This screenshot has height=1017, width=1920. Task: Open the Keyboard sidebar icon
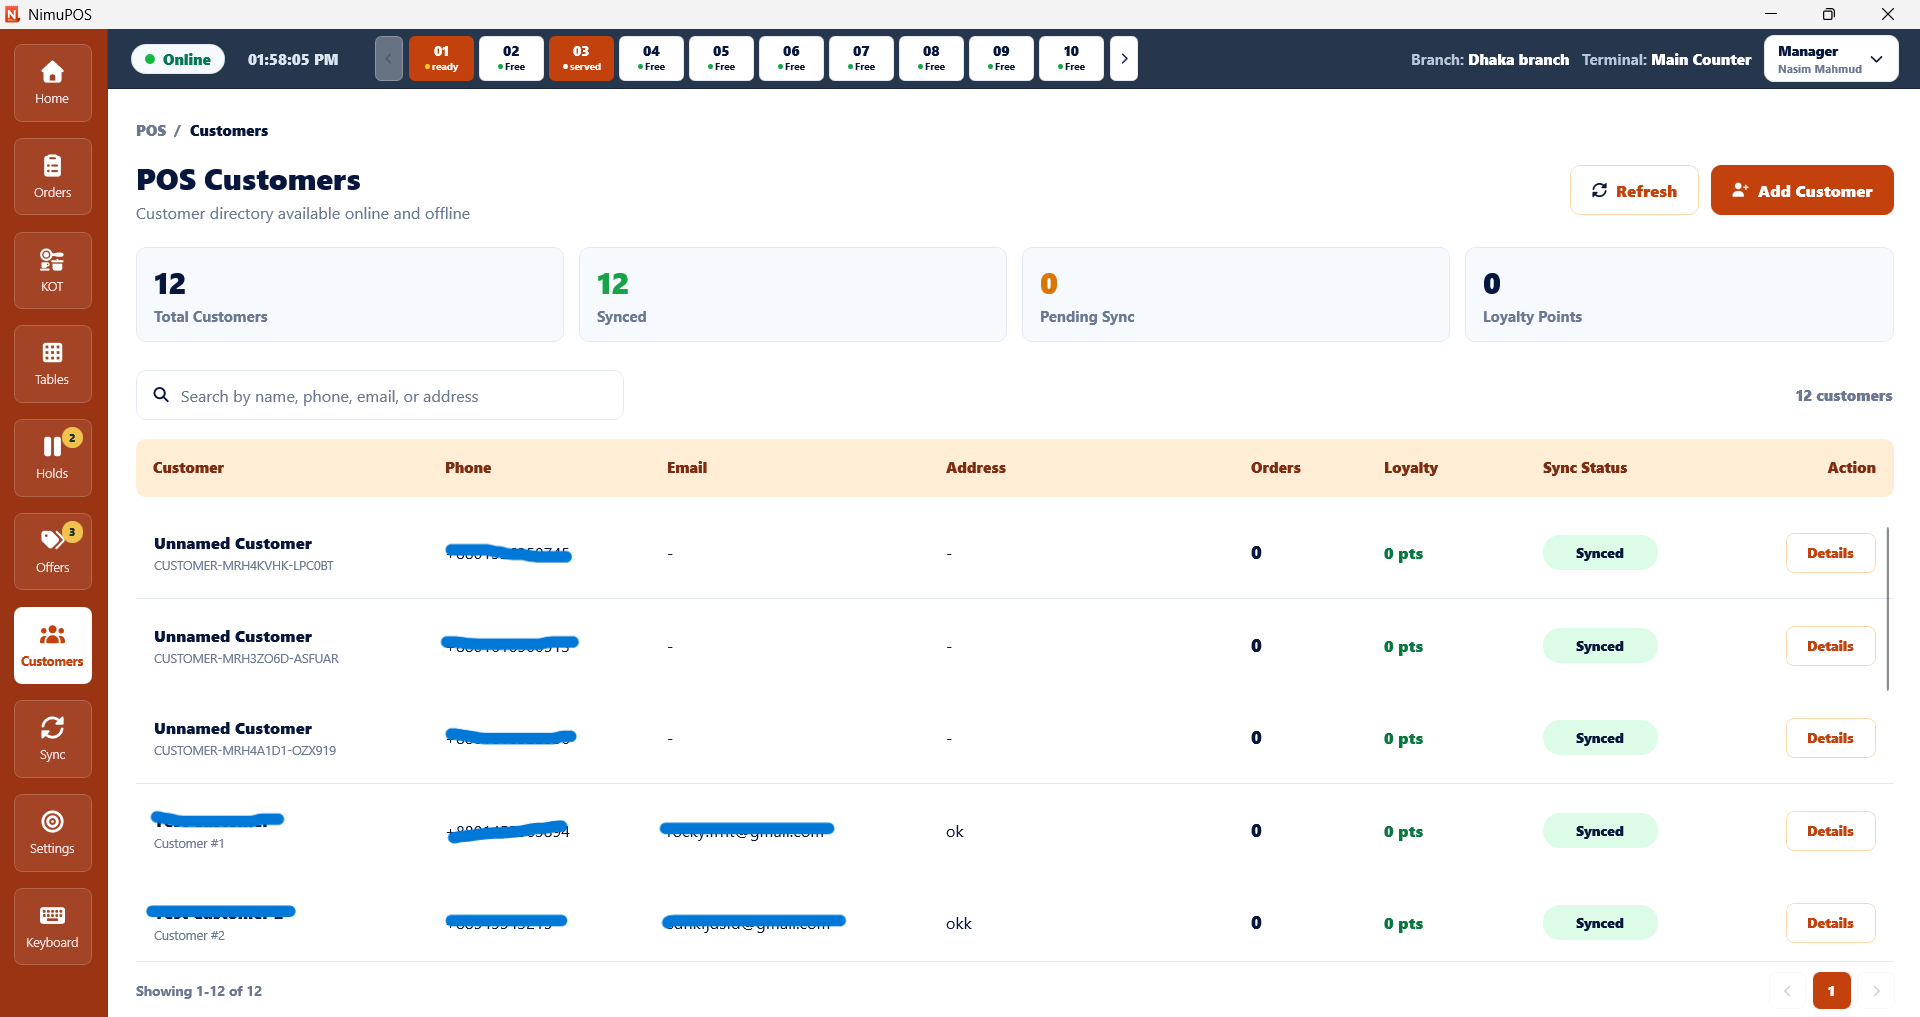[x=52, y=927]
